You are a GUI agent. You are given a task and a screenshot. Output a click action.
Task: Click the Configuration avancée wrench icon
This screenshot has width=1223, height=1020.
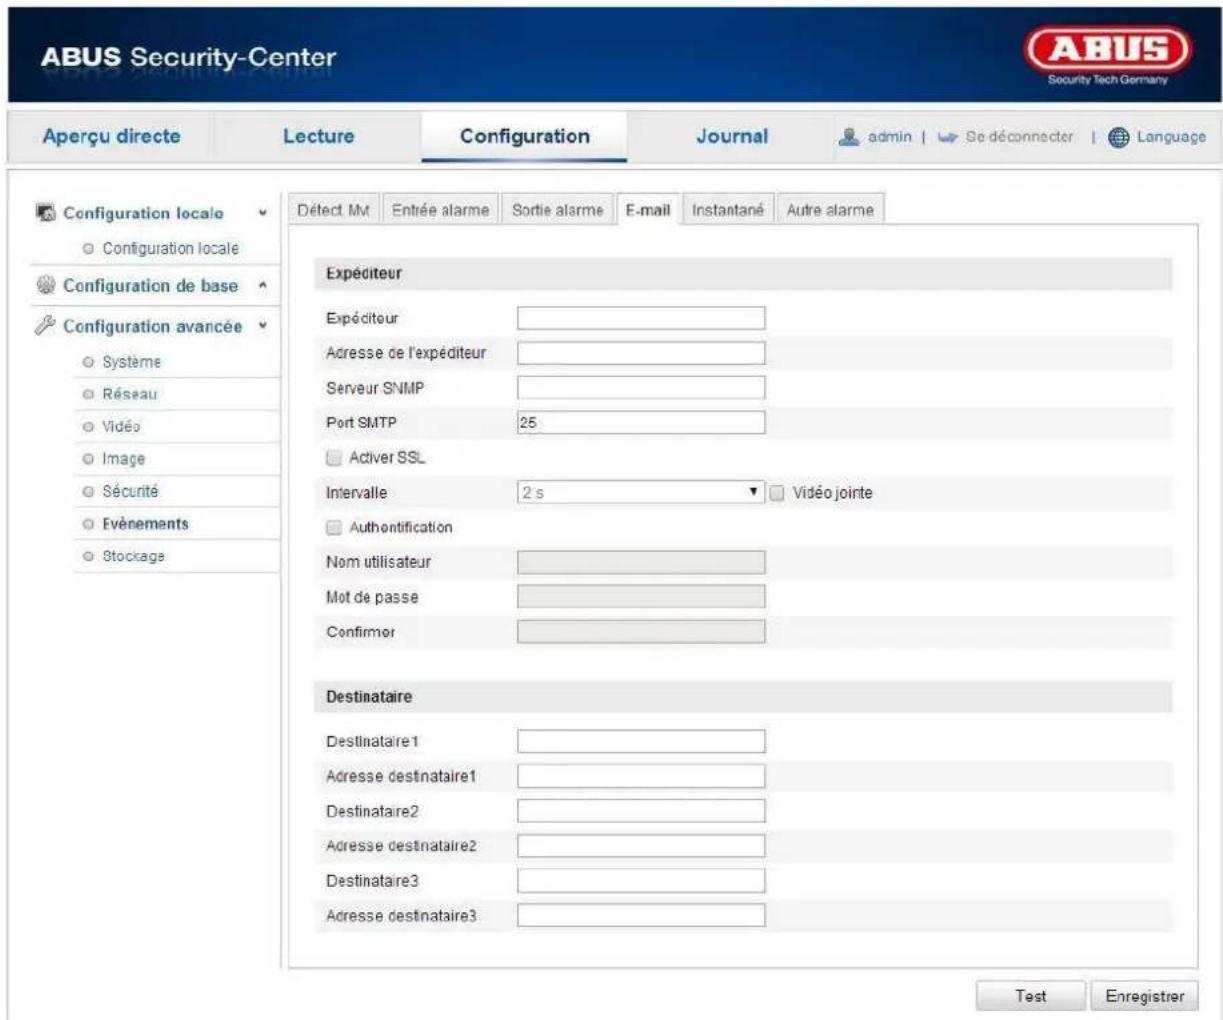(45, 326)
